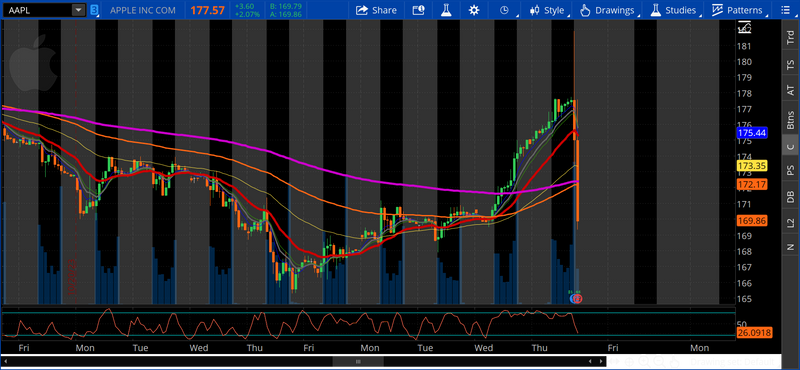The width and height of the screenshot is (800, 370).
Task: Open the Drawing set: Default selector
Action: point(735,362)
